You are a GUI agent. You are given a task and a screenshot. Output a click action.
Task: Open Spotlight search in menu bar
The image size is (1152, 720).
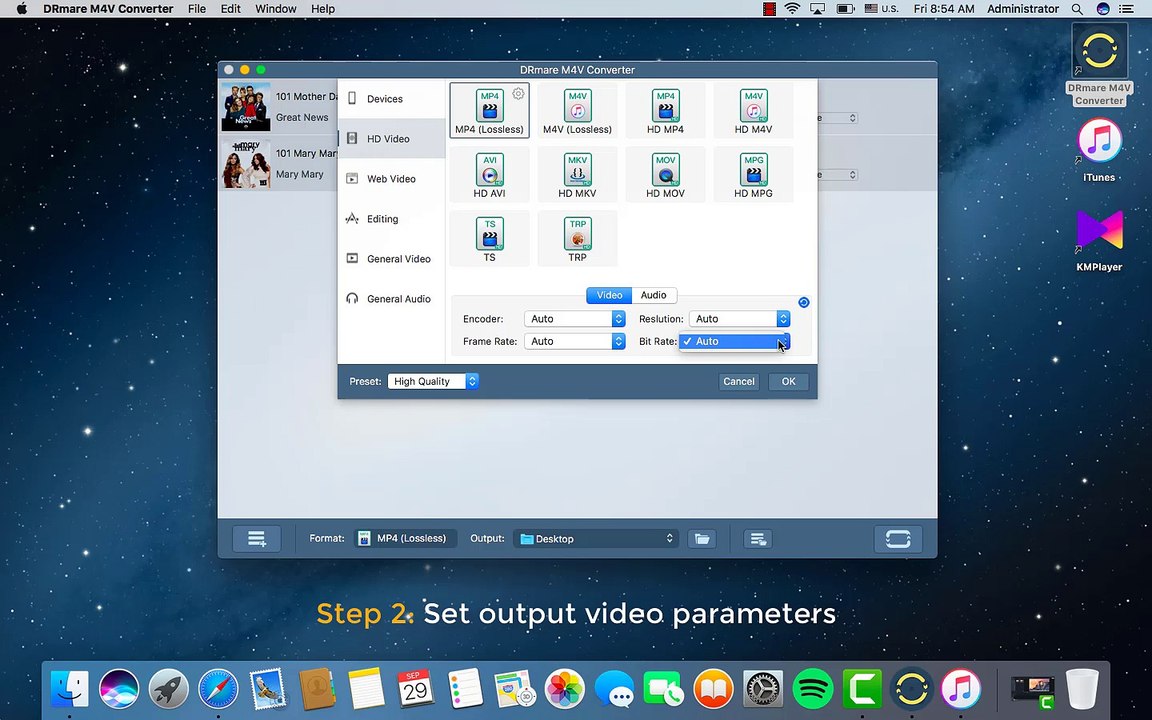1077,9
